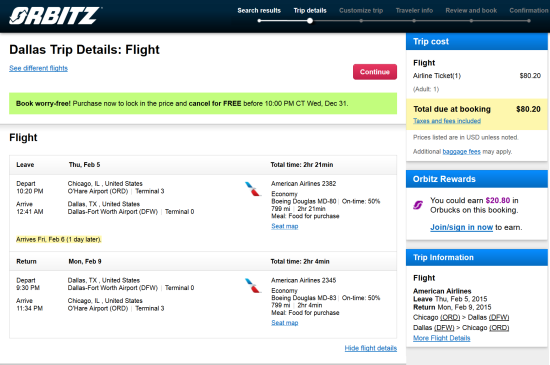Expand More Flight Details link

[x=442, y=338]
